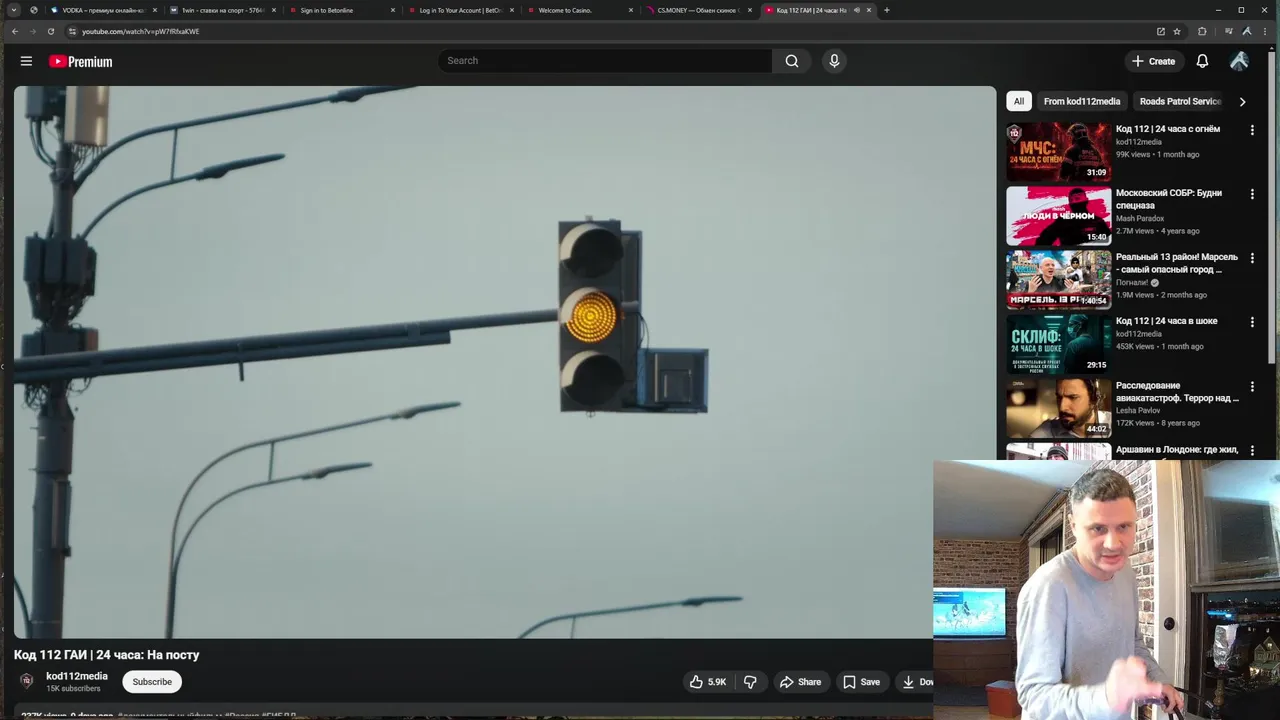
Task: Go back in browser history
Action: [x=14, y=31]
